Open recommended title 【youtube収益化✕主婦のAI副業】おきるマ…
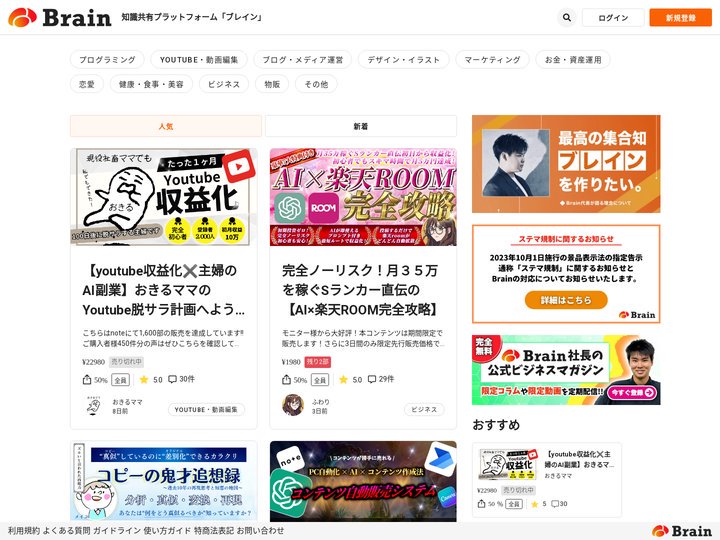Screen dimensions: 720x540 coord(579,459)
